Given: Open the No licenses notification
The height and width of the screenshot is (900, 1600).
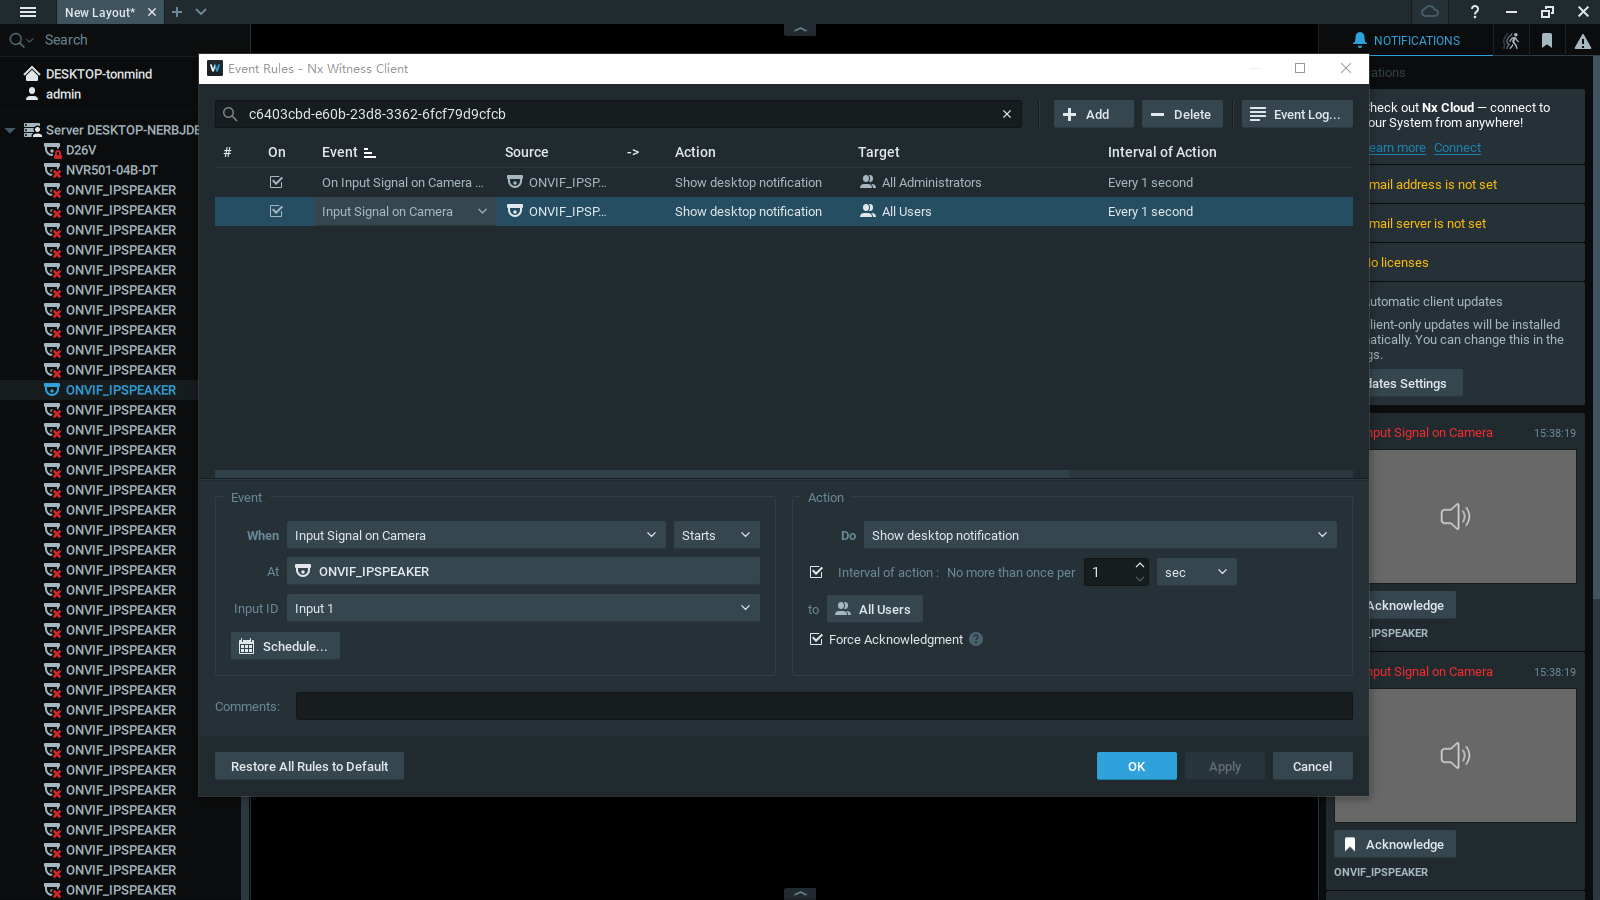Looking at the screenshot, I should (1477, 263).
